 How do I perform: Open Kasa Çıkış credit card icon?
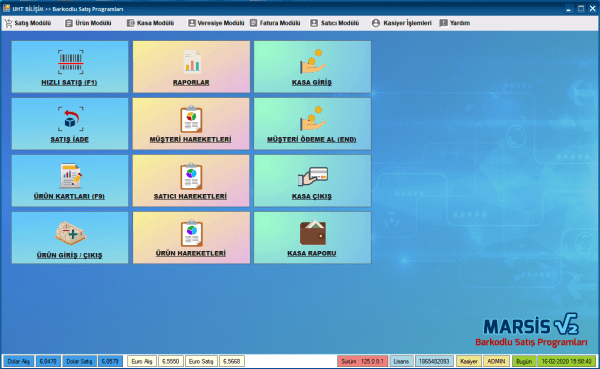pyautogui.click(x=313, y=176)
